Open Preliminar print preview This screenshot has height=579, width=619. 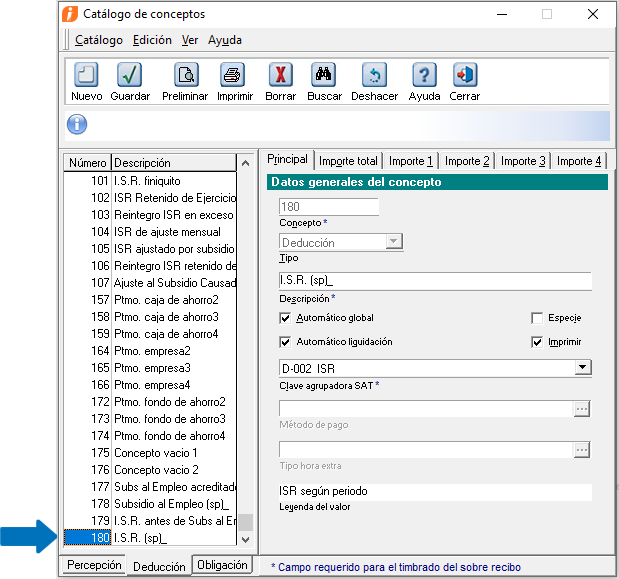click(186, 76)
